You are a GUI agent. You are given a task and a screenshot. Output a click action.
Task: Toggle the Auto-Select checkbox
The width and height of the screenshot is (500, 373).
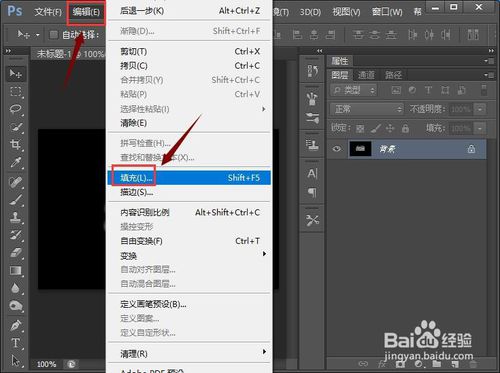coord(54,34)
